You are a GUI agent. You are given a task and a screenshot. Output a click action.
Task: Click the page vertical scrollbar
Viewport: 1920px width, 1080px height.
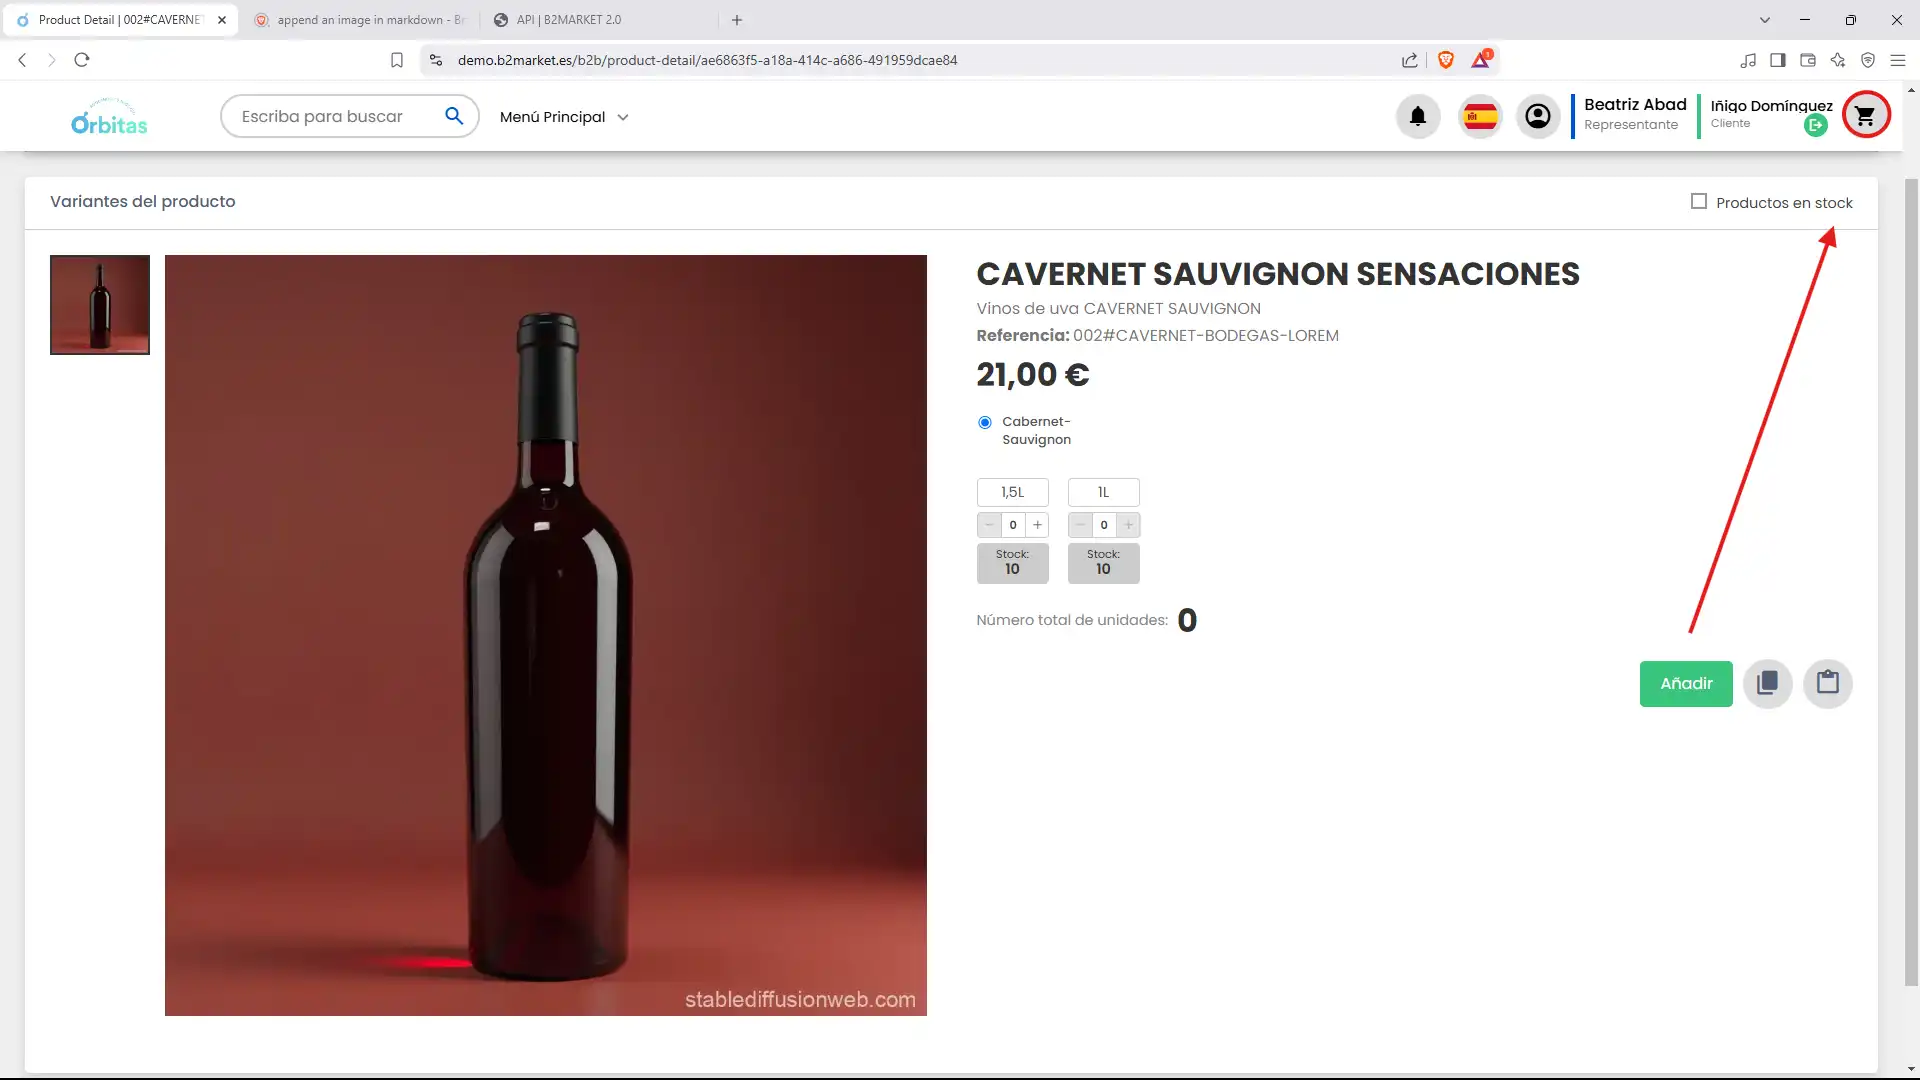1910,580
